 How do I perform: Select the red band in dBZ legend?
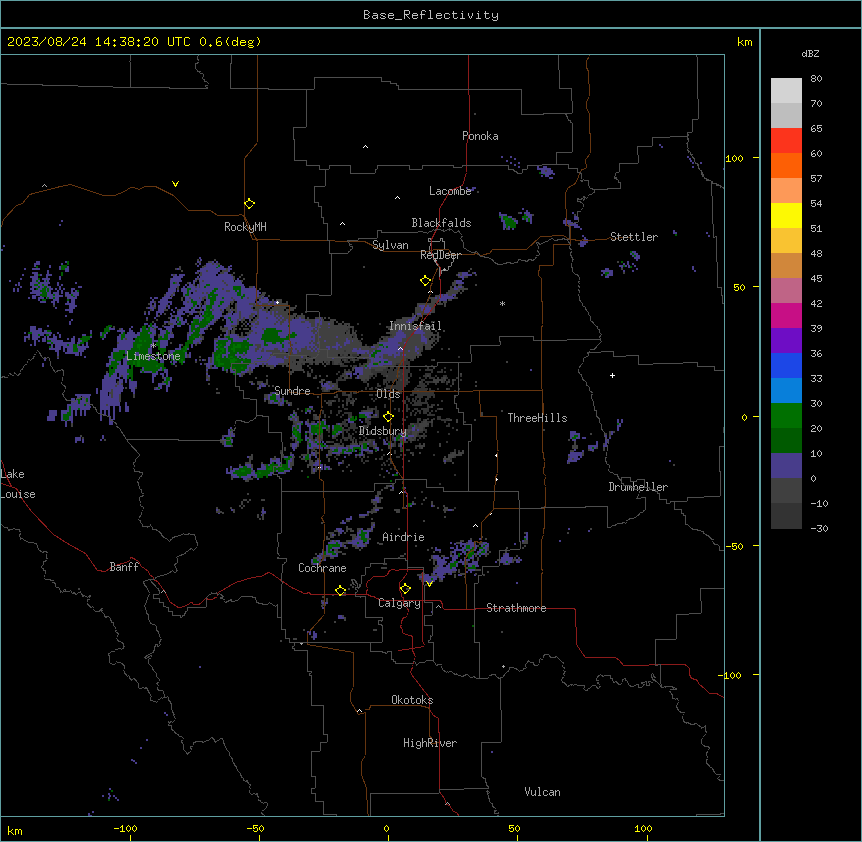[786, 140]
